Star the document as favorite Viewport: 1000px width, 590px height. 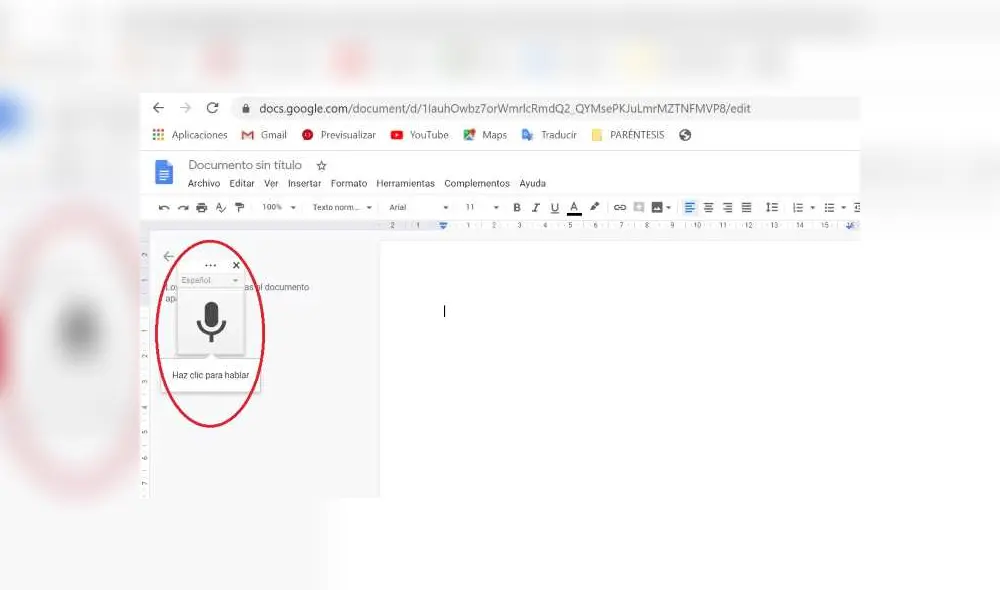tap(322, 164)
